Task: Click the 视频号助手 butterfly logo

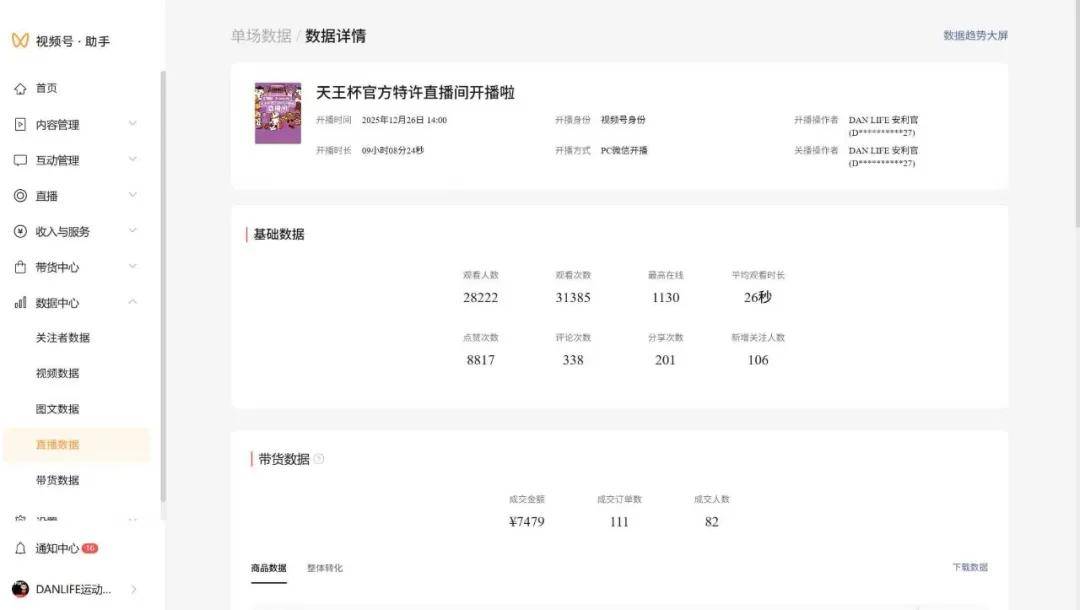Action: pos(20,41)
